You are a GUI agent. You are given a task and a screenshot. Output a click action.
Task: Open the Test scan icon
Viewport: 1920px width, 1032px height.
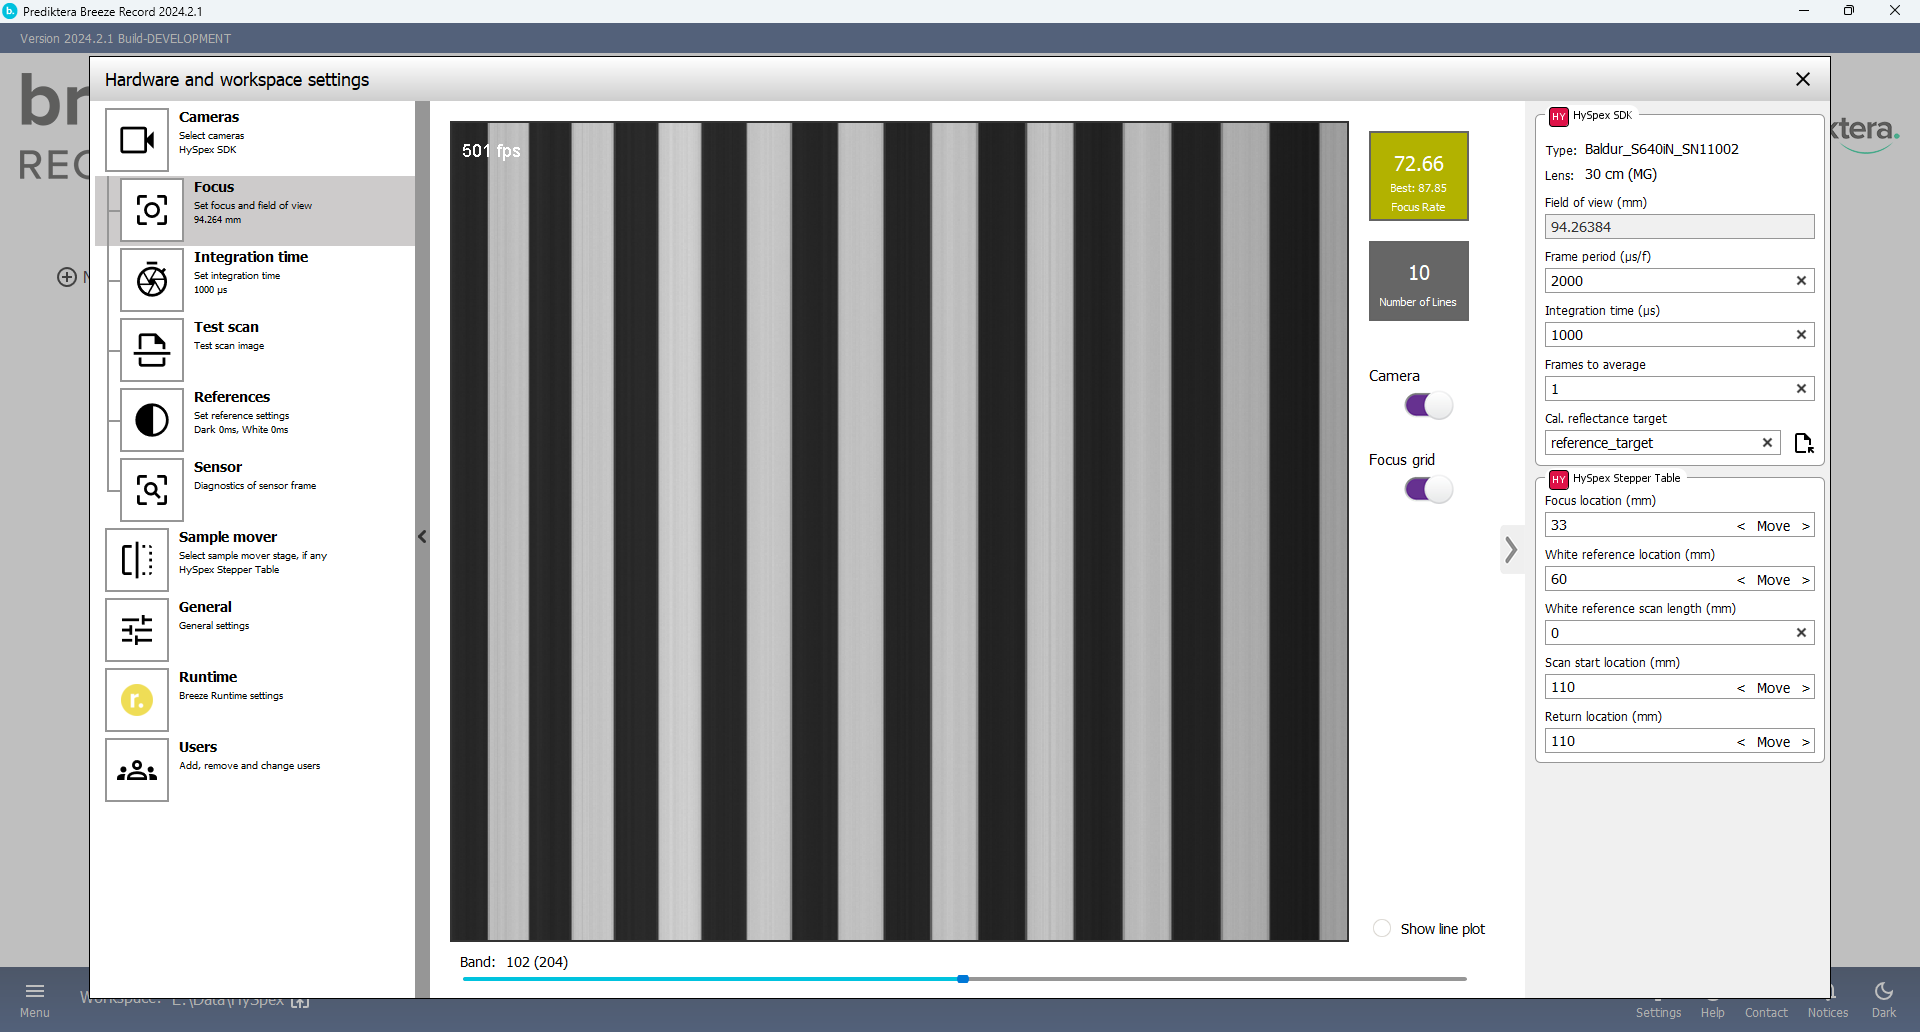[x=152, y=350]
